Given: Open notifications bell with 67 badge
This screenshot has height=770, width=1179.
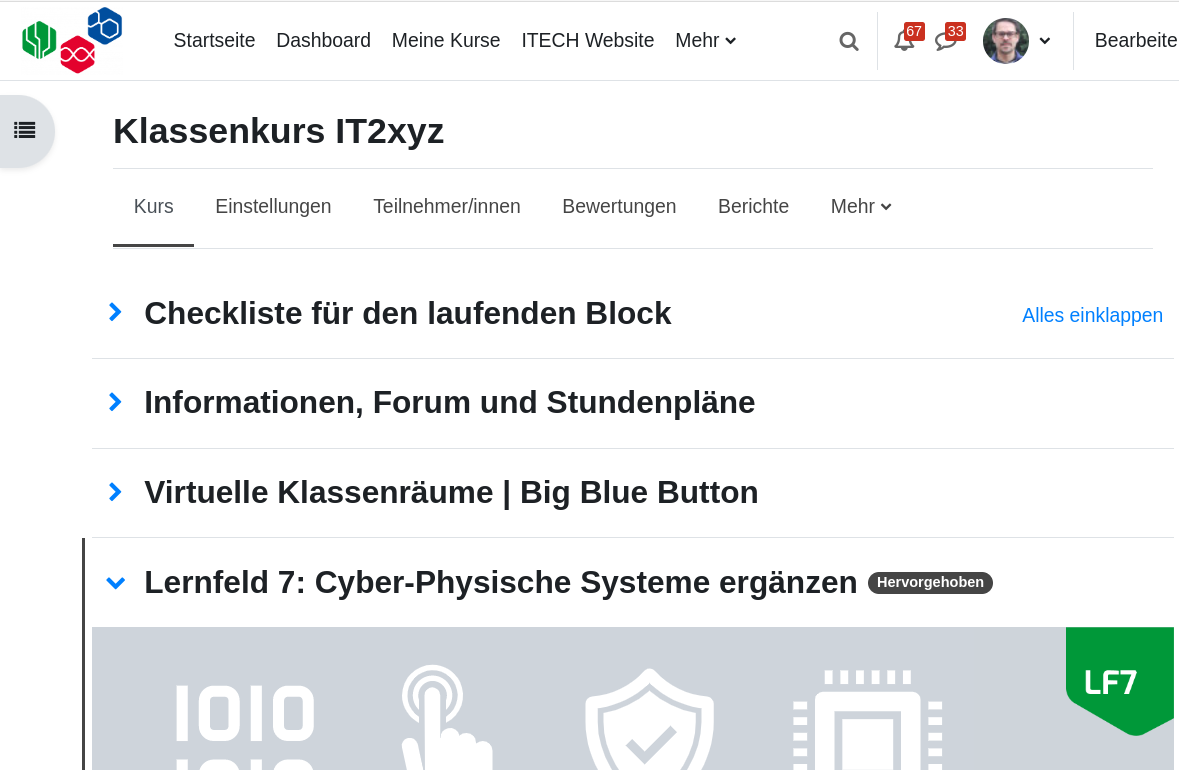Looking at the screenshot, I should [905, 41].
